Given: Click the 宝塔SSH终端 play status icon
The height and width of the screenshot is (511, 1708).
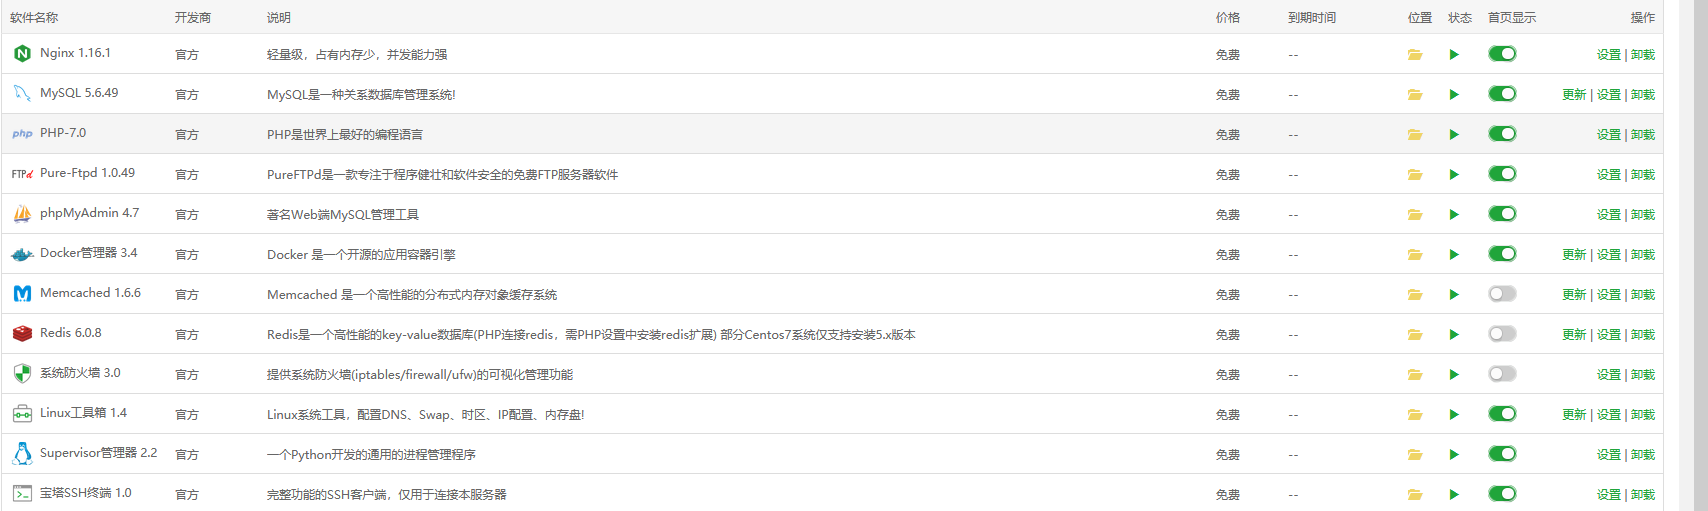Looking at the screenshot, I should pos(1454,494).
